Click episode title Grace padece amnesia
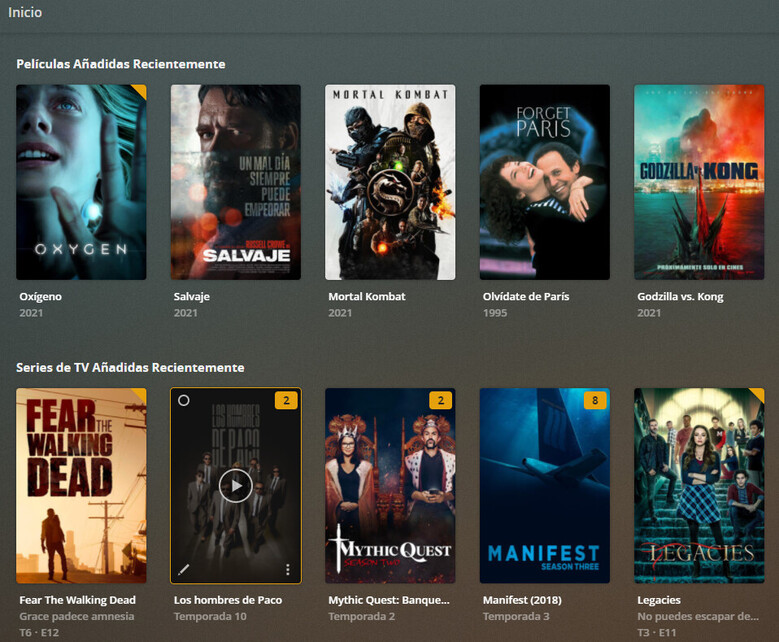Screen dimensions: 779x642 click(x=77, y=617)
